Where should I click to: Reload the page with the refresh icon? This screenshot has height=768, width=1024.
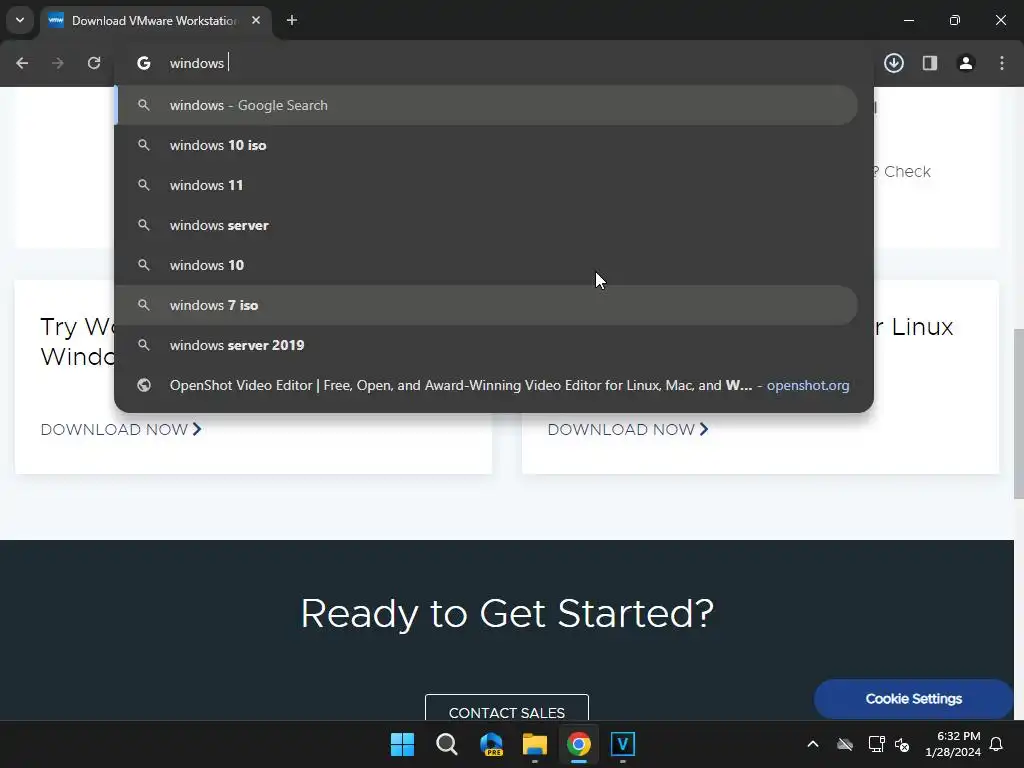pyautogui.click(x=94, y=63)
